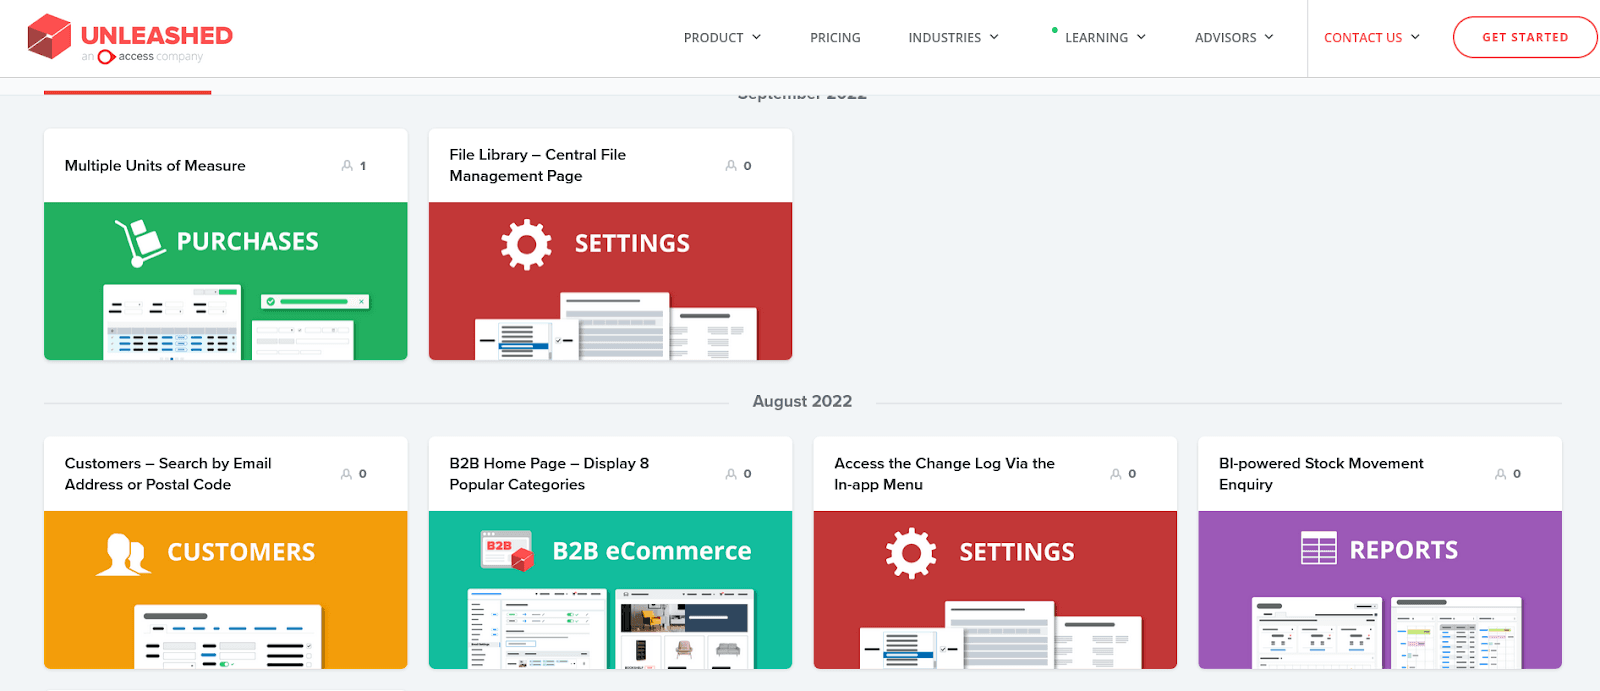Click vote icon on Multiple Units of Measure
The height and width of the screenshot is (691, 1600).
pyautogui.click(x=347, y=166)
